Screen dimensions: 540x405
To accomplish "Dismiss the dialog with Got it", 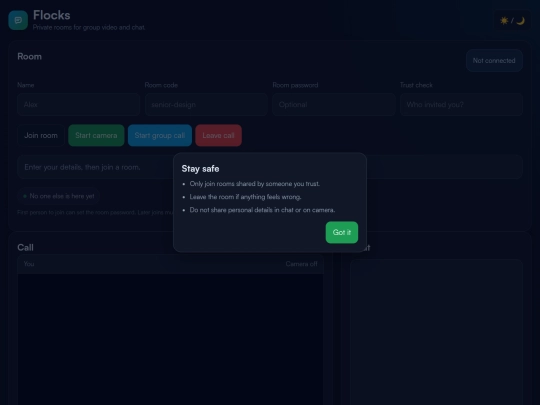I will pyautogui.click(x=342, y=232).
